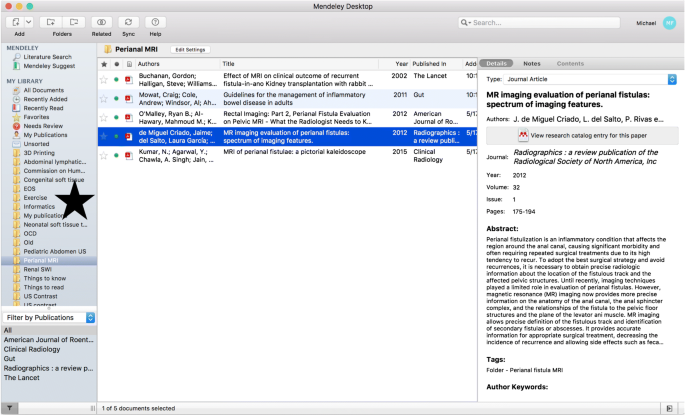The image size is (685, 415).
Task: Sort by Published In column
Action: [x=429, y=64]
